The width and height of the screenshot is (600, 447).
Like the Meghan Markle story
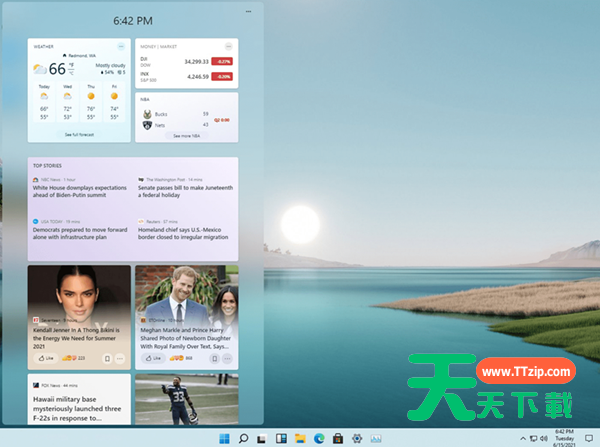(x=152, y=357)
